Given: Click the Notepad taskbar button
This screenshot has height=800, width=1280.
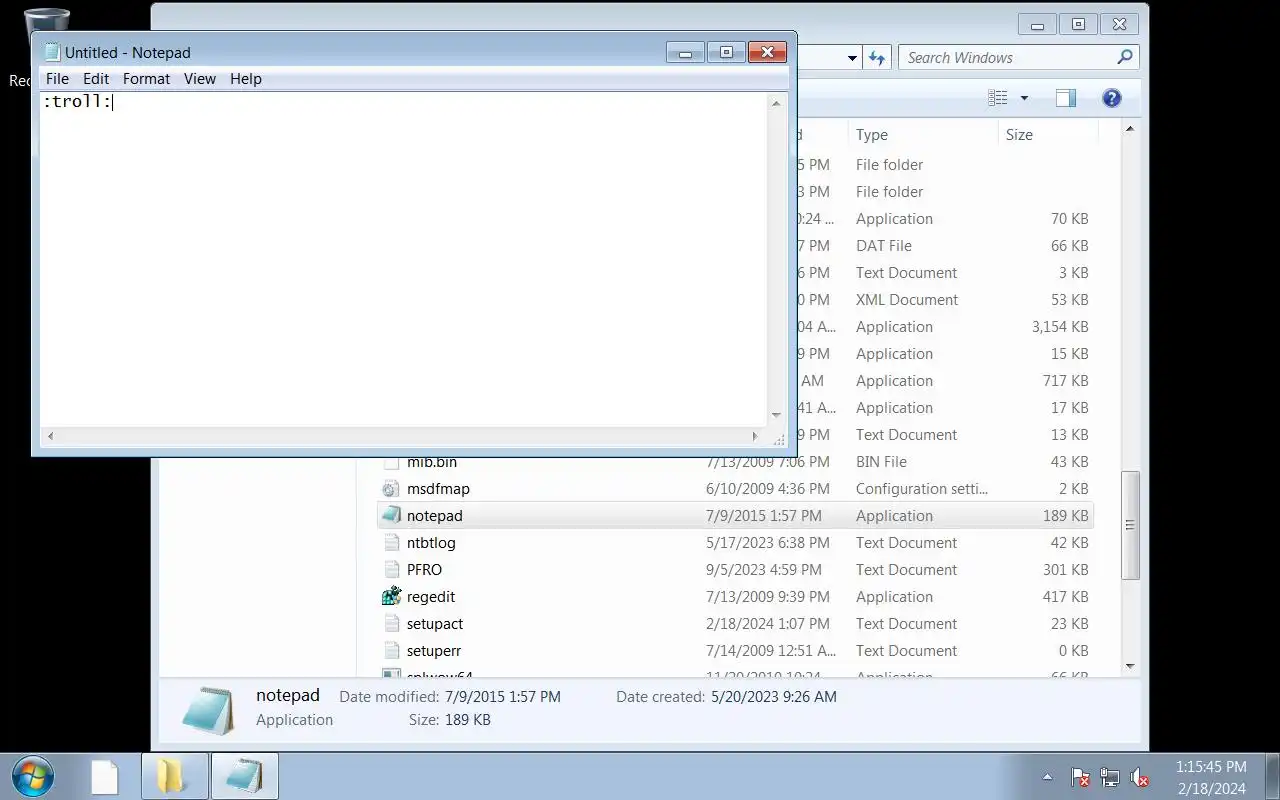Looking at the screenshot, I should click(x=245, y=777).
